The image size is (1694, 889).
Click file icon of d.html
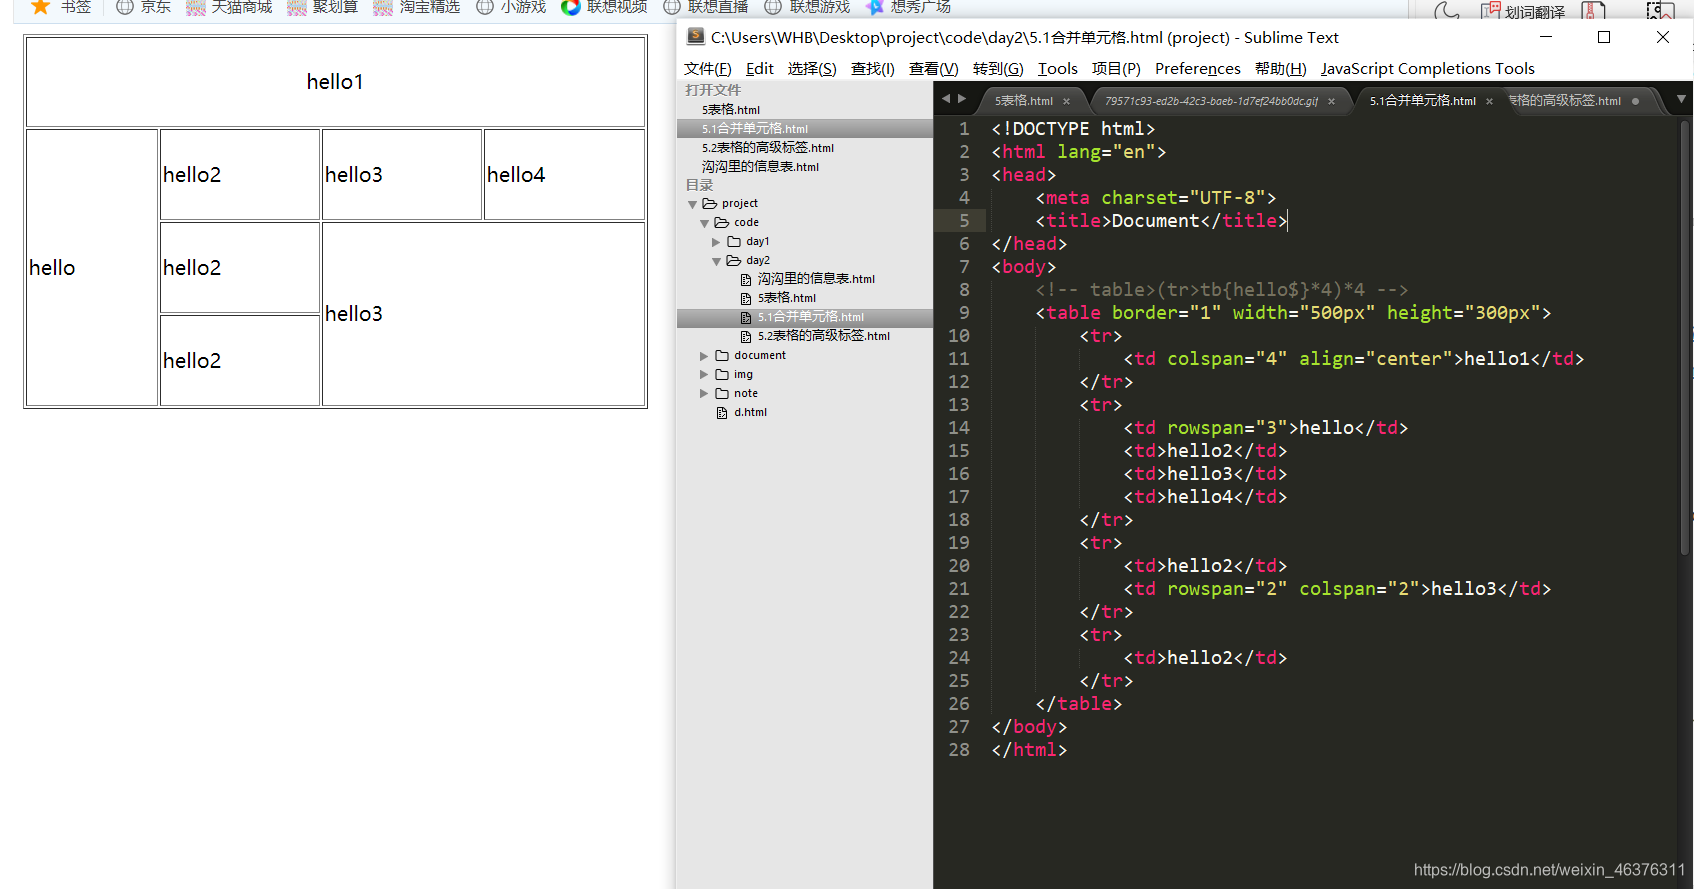click(x=722, y=413)
